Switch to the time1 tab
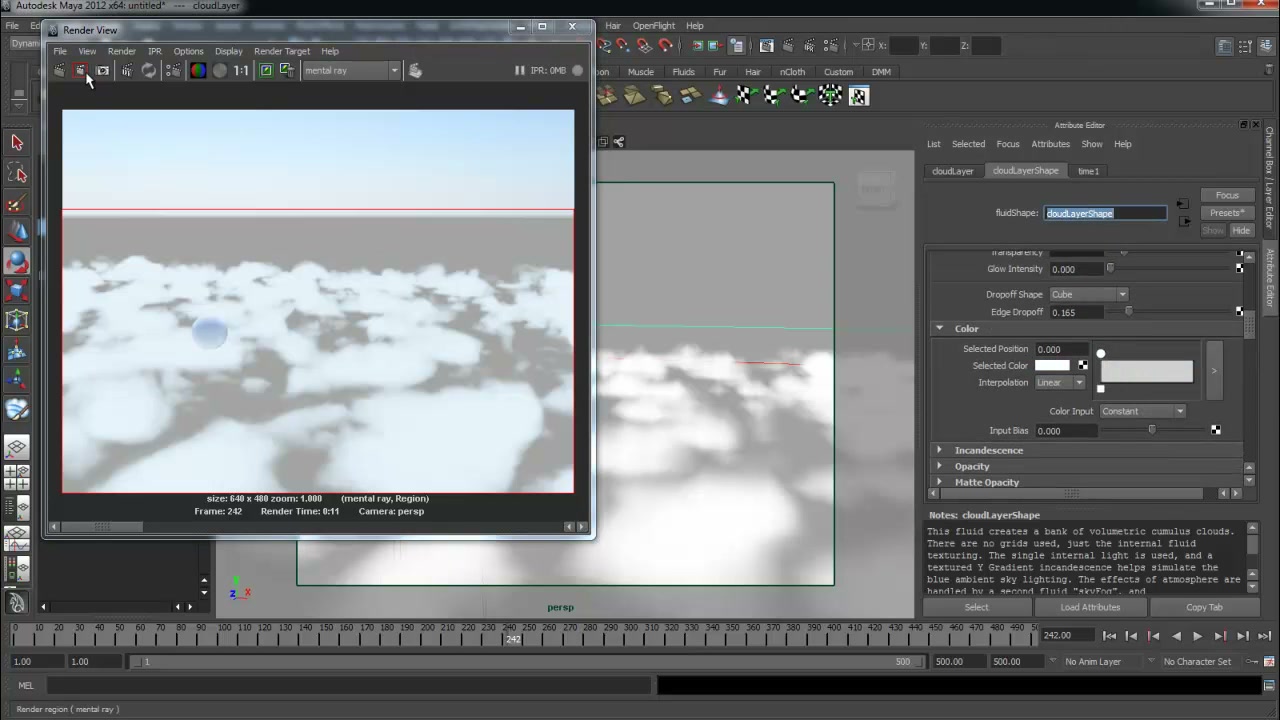1280x720 pixels. pyautogui.click(x=1088, y=171)
